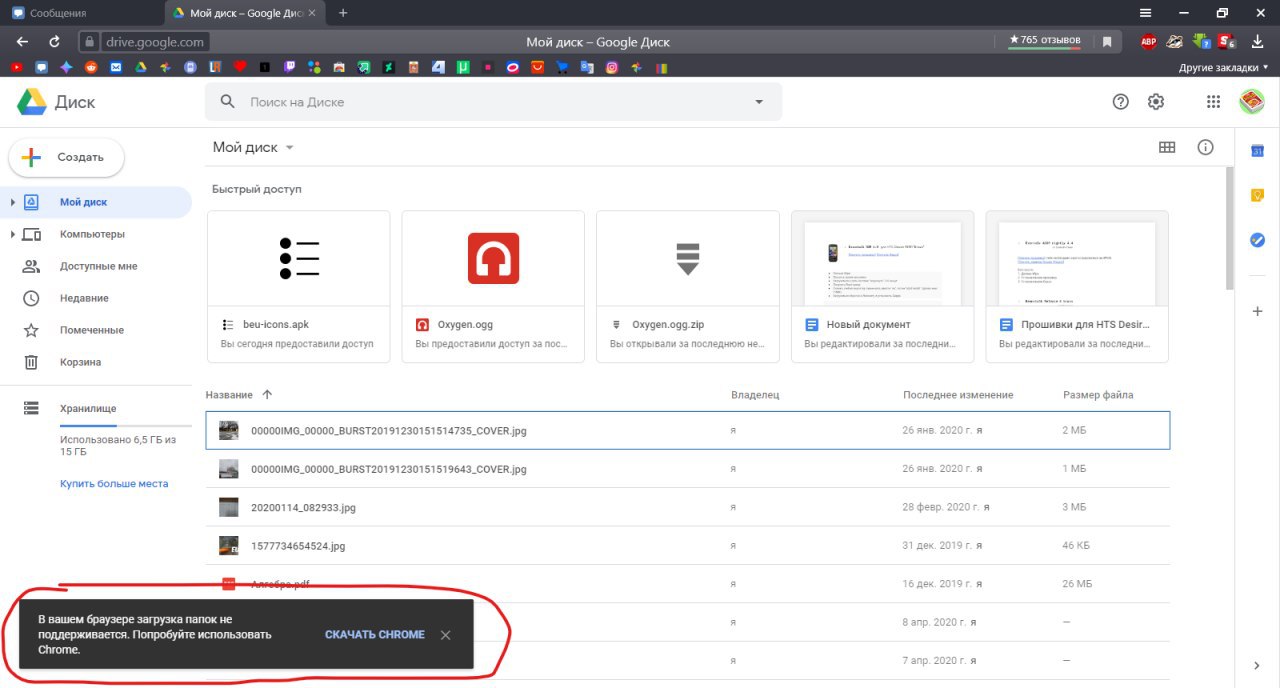
Task: Open search options dropdown arrow
Action: (758, 102)
